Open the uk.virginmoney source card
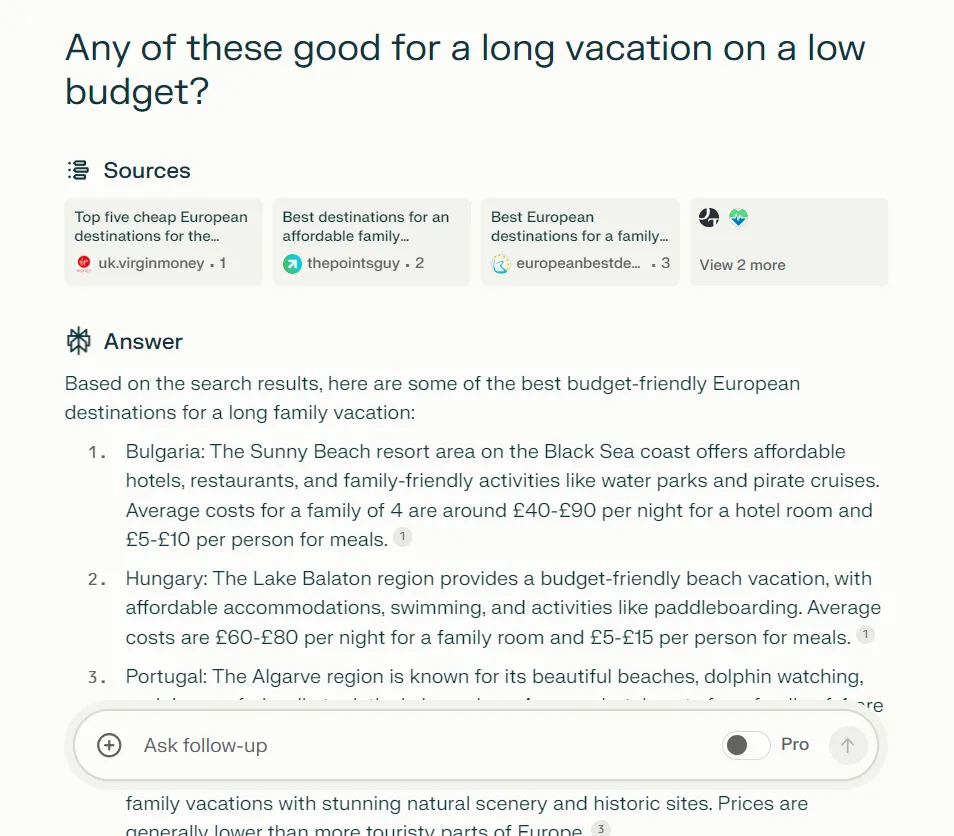Screen dimensions: 954x836 (163, 242)
